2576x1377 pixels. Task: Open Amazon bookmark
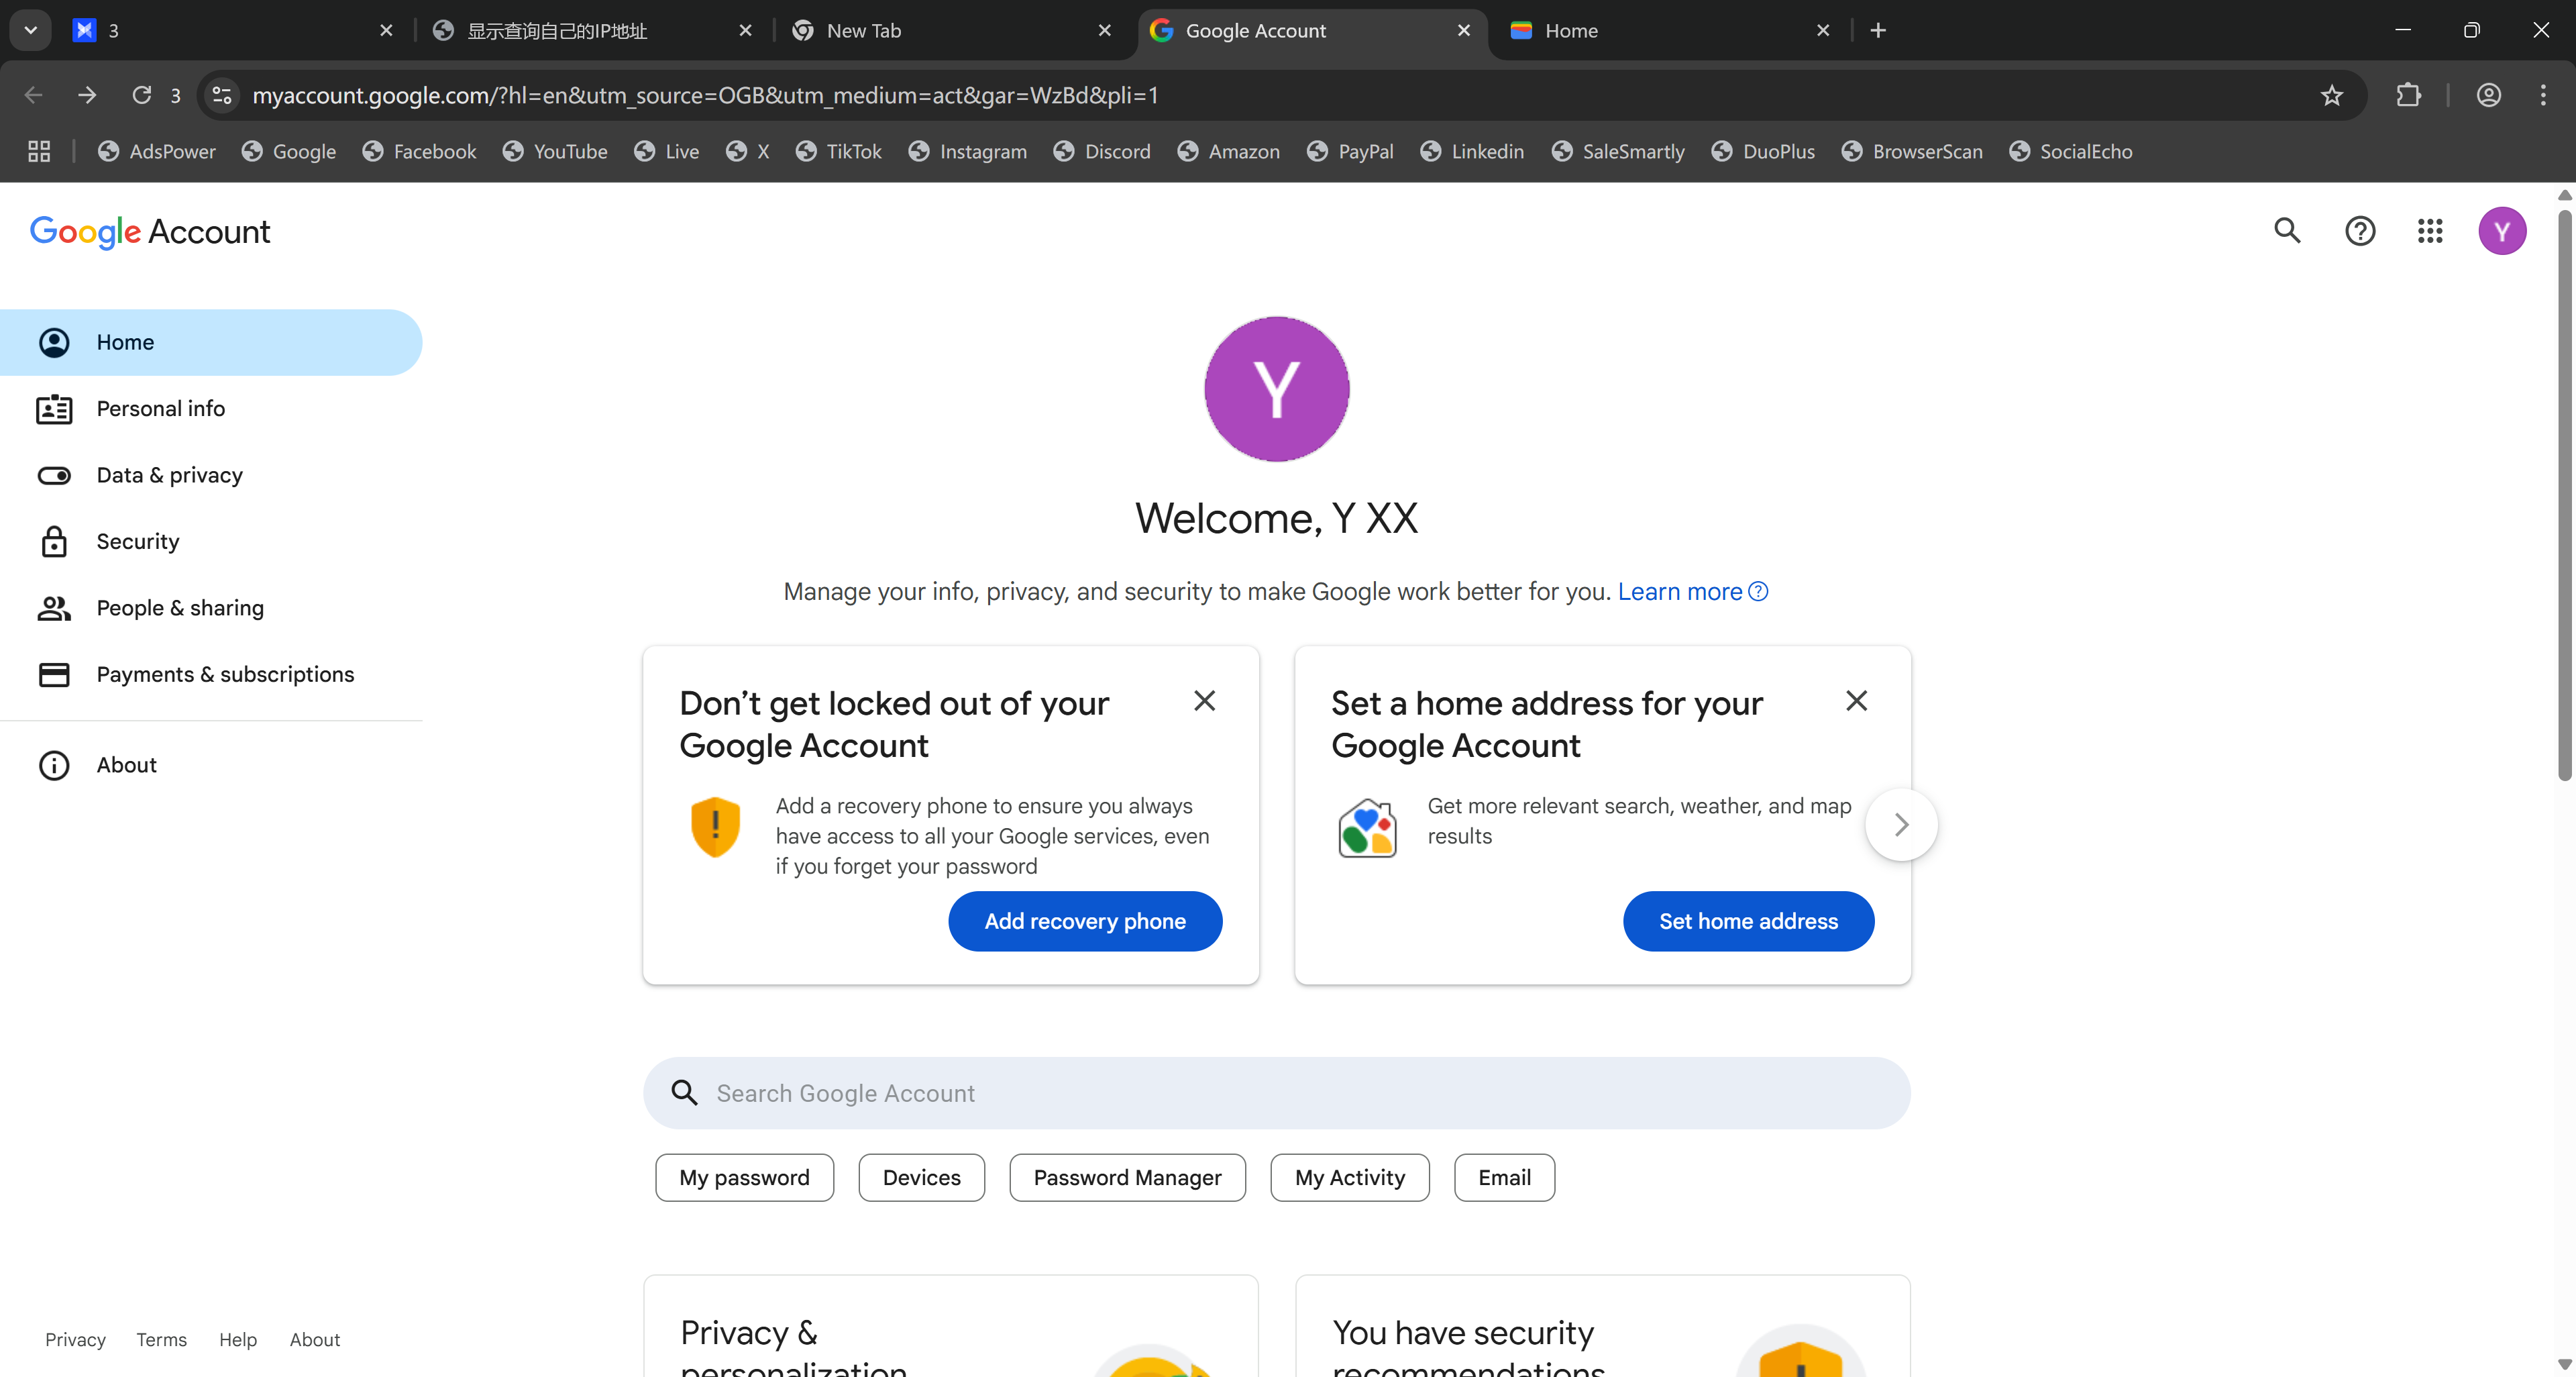(x=1228, y=152)
